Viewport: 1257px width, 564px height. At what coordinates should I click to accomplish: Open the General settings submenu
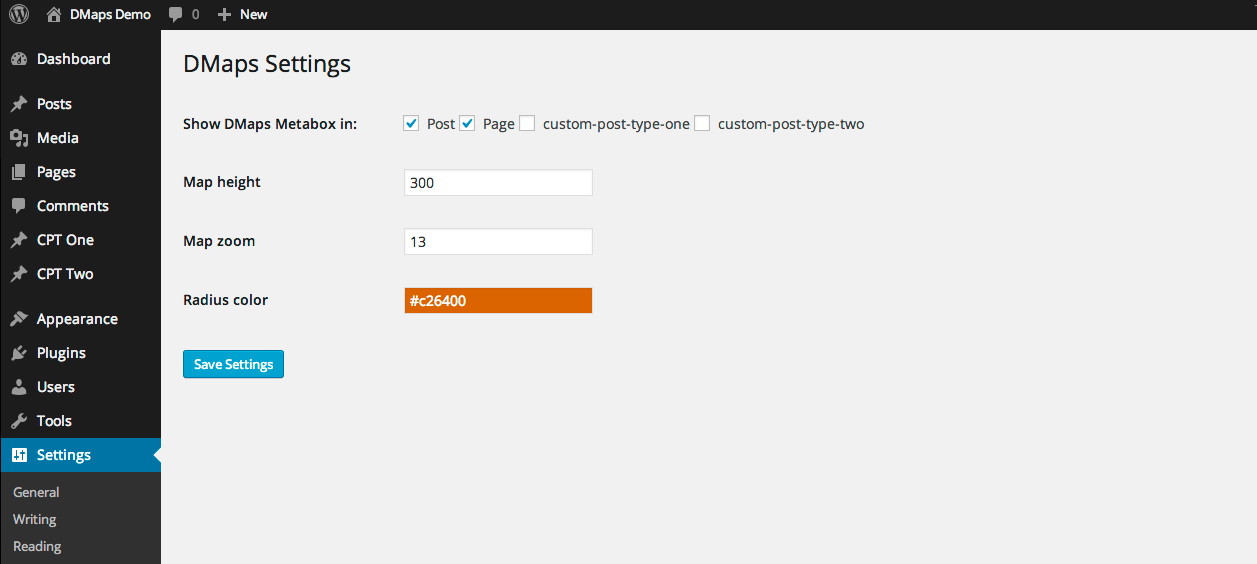(x=36, y=492)
